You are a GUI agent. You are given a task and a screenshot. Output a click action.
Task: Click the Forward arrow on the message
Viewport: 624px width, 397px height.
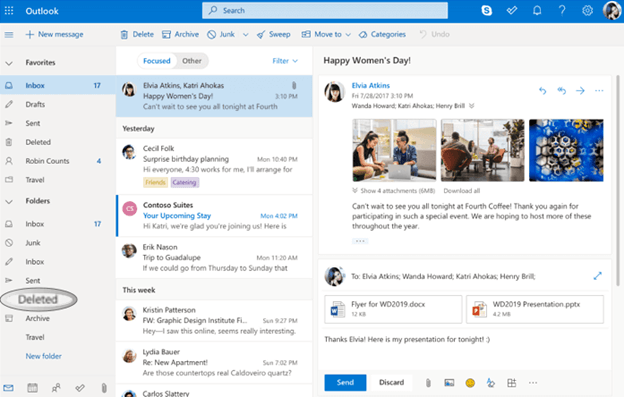[580, 91]
